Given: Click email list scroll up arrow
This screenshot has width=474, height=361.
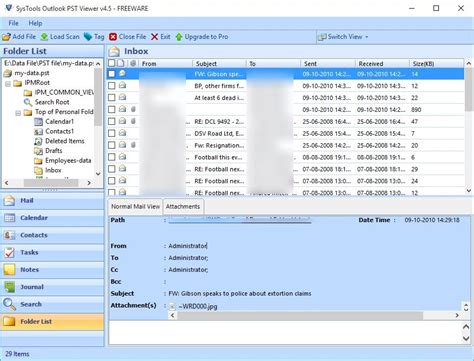Looking at the screenshot, I should [468, 63].
